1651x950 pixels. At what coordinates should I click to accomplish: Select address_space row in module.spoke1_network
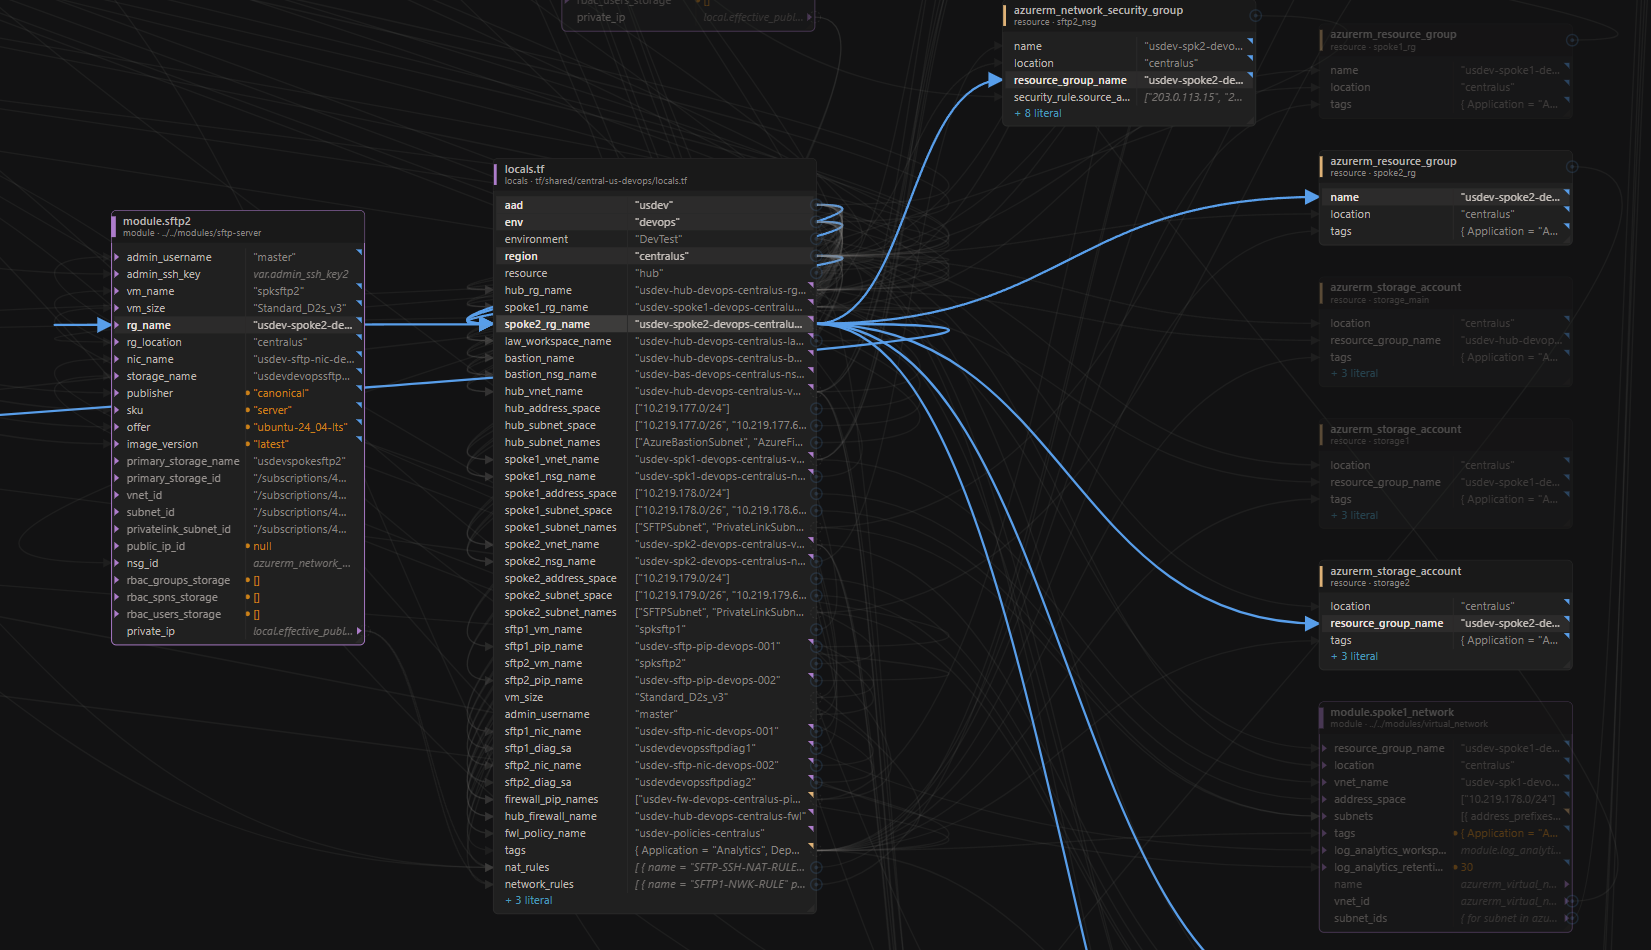1446,799
